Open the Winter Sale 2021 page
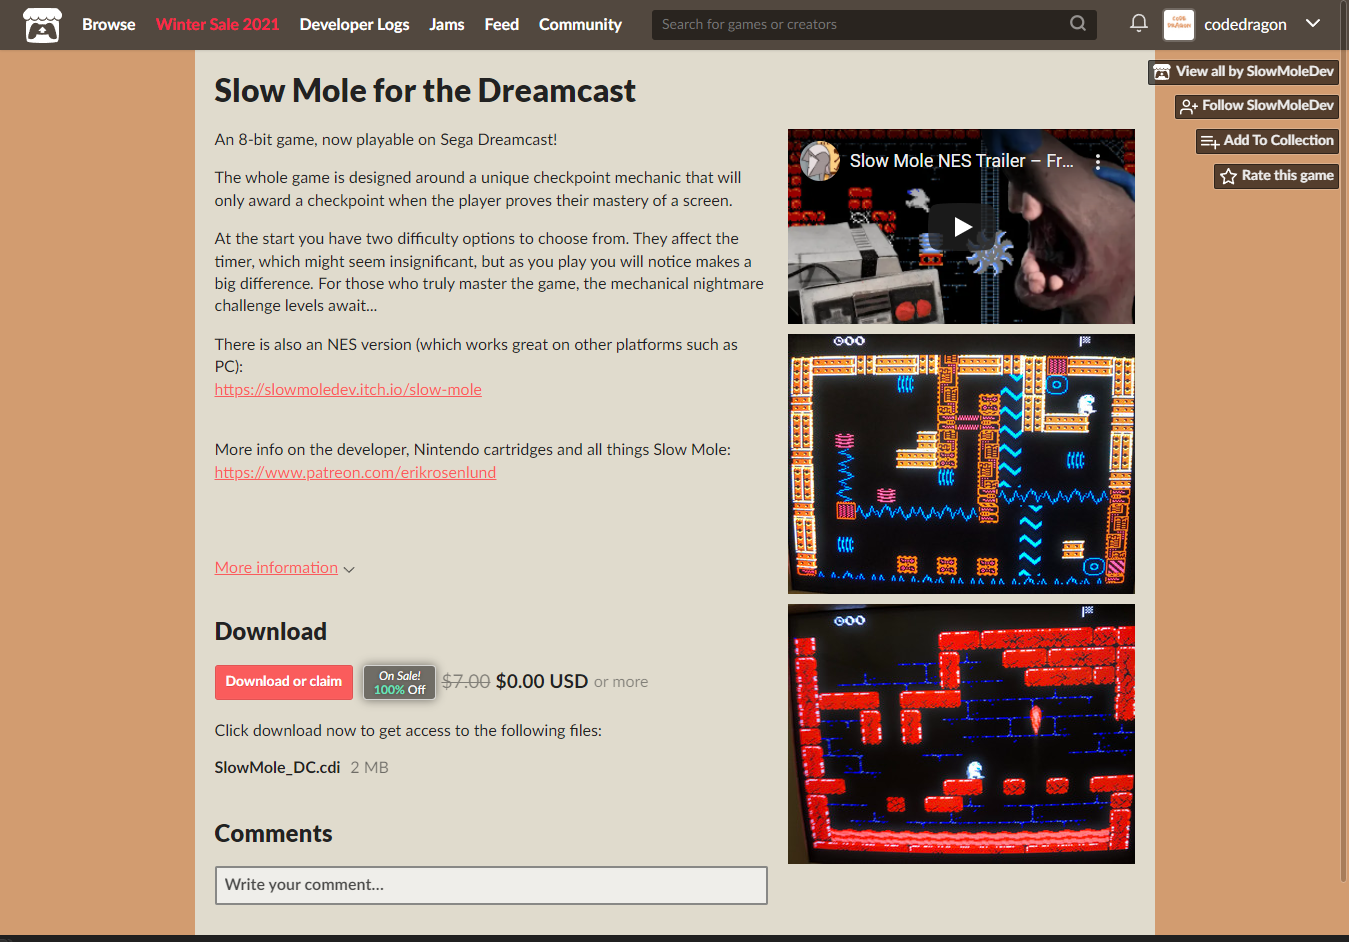The height and width of the screenshot is (942, 1349). click(217, 24)
